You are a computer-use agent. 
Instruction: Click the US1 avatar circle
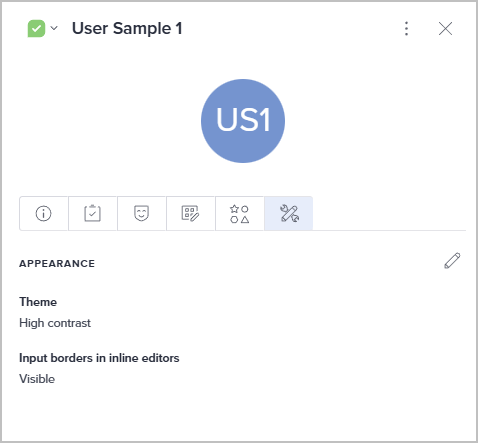pos(243,121)
